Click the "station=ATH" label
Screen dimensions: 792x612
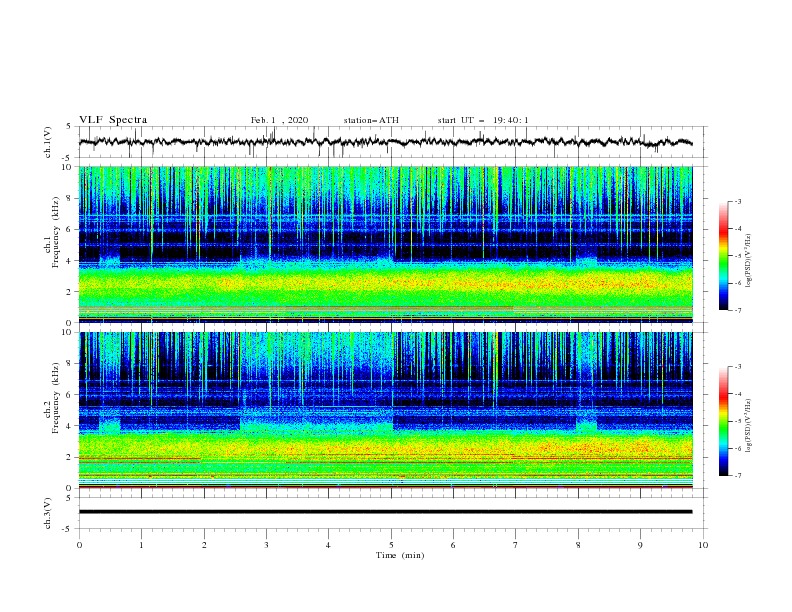371,120
